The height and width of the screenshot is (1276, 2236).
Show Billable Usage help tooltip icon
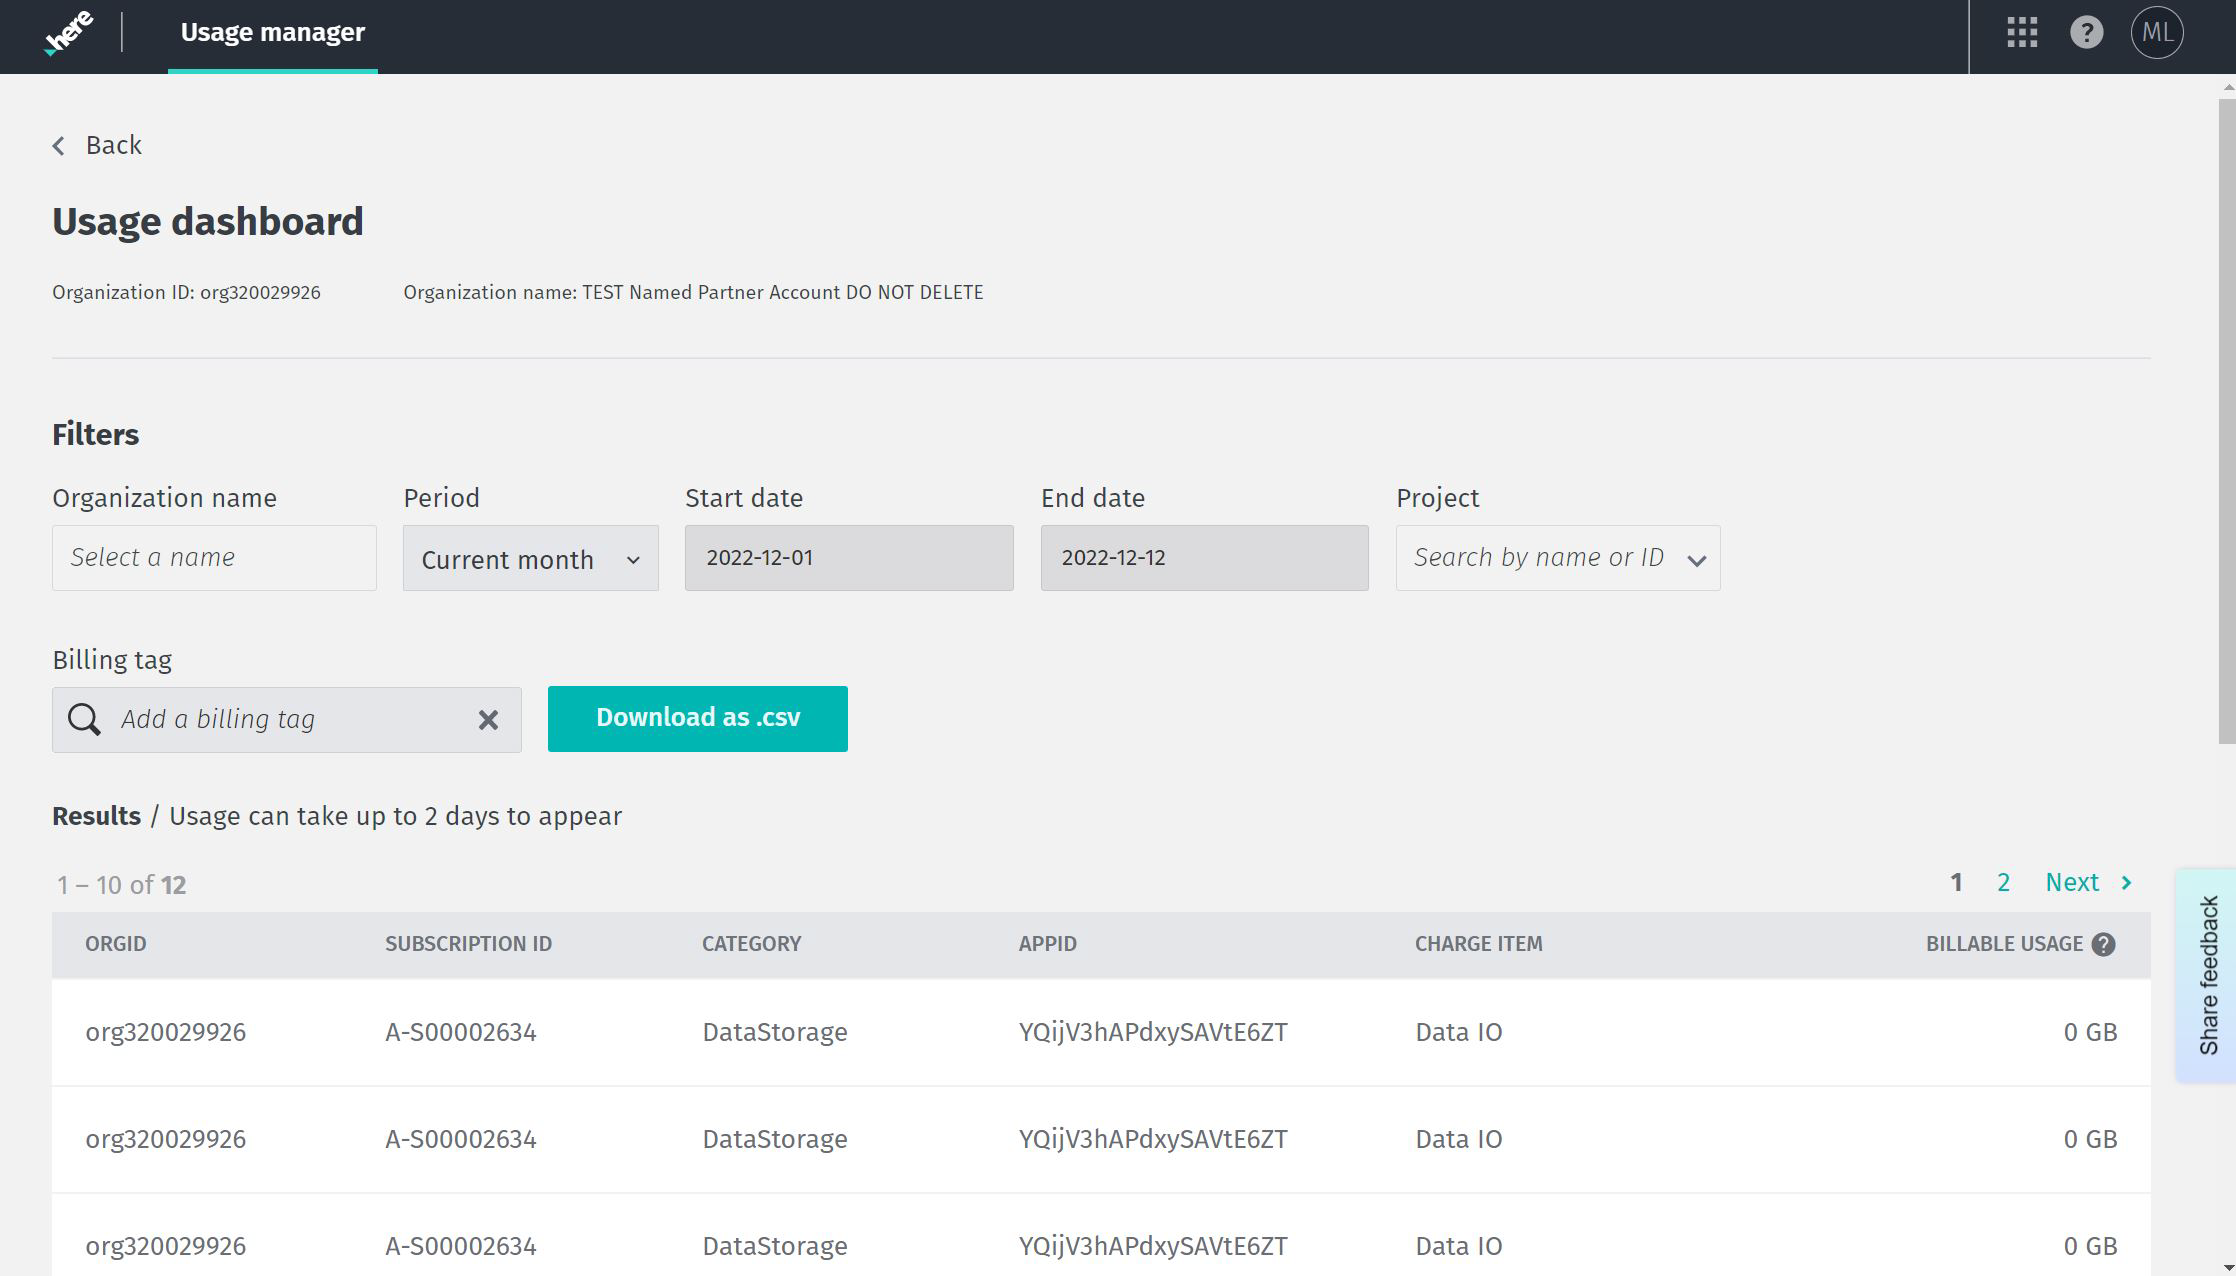(2103, 944)
